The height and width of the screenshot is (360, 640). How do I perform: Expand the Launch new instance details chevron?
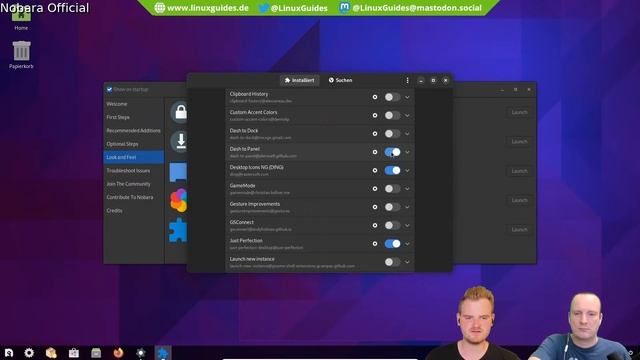click(x=407, y=262)
